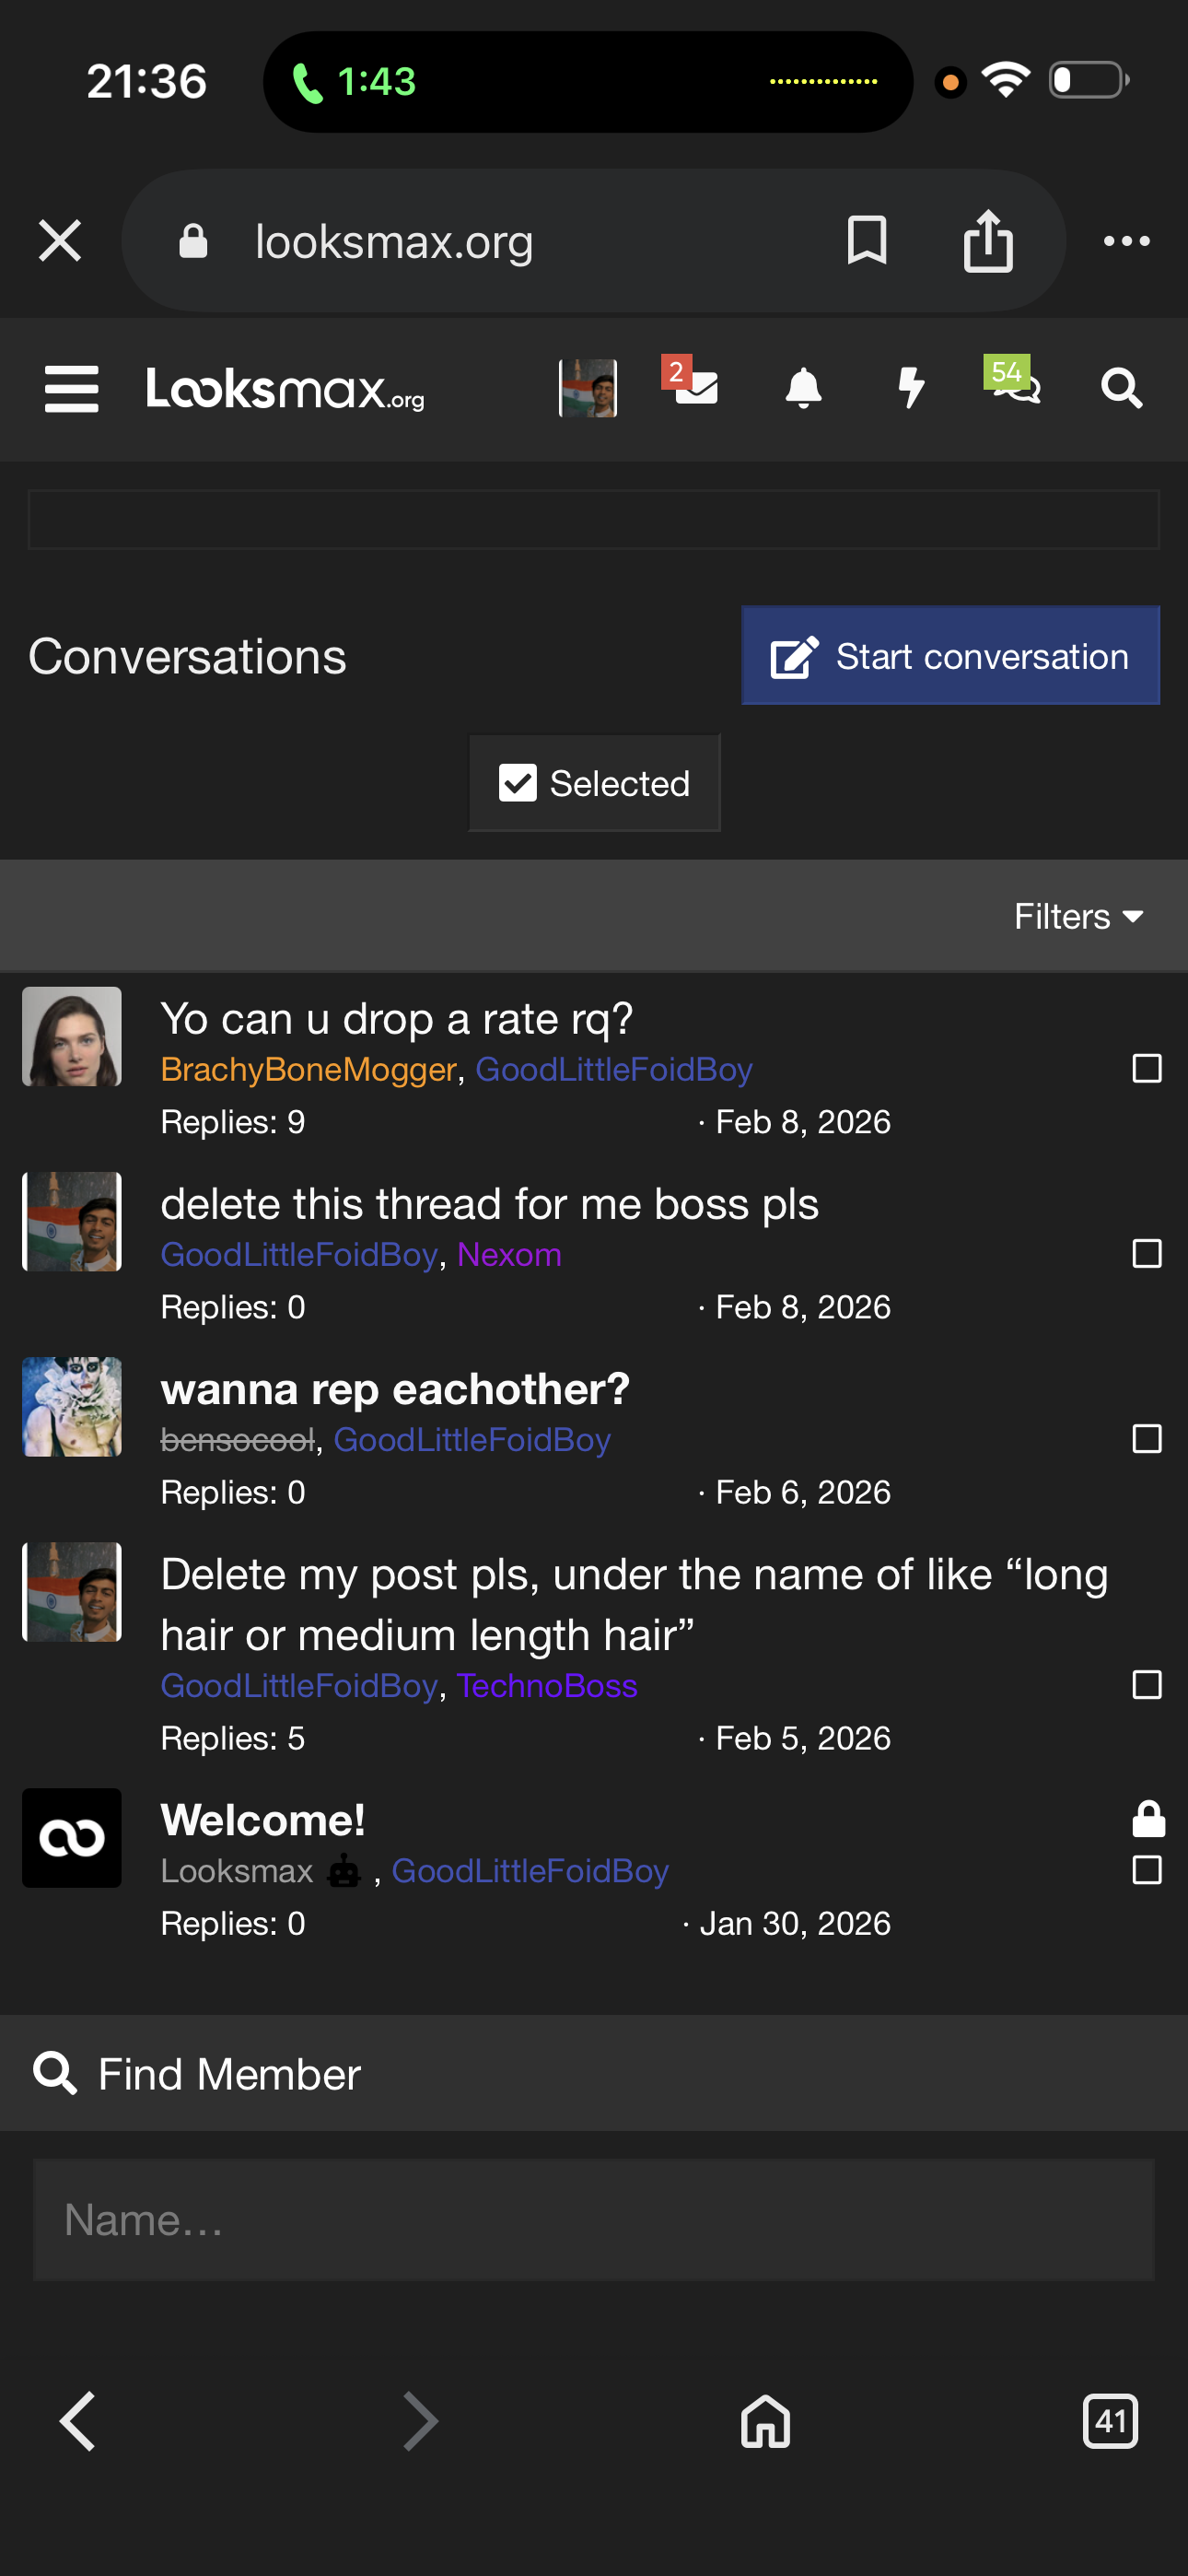Viewport: 1188px width, 2576px height.
Task: Open the notification bell alerts
Action: click(803, 388)
